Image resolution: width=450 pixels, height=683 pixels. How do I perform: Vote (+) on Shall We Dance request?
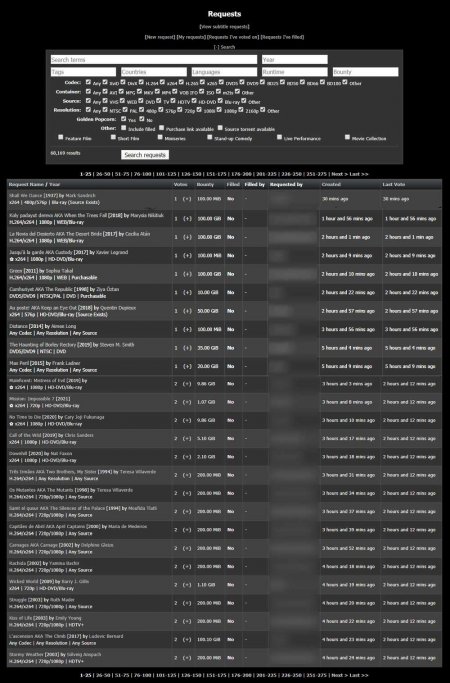click(187, 199)
